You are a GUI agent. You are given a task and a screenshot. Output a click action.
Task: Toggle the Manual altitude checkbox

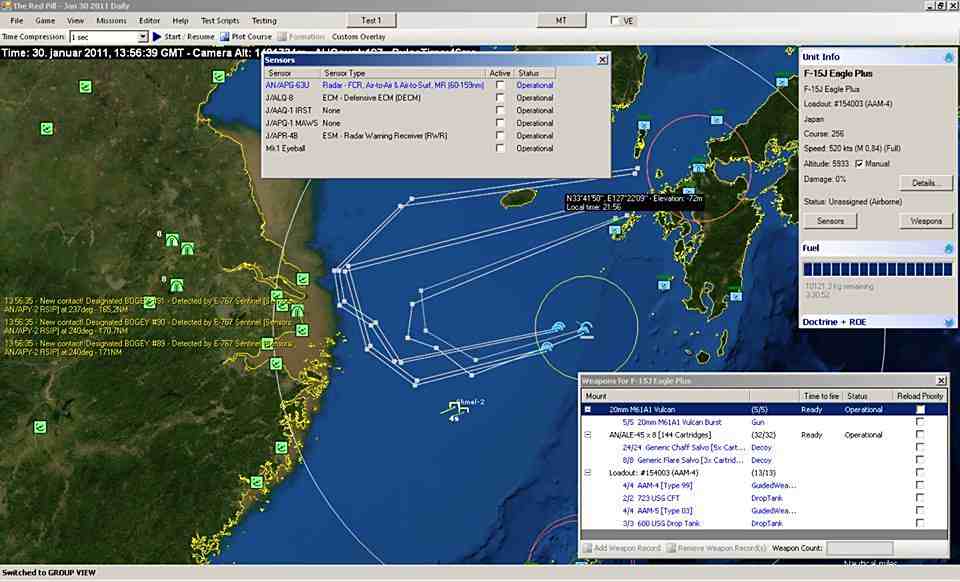(x=859, y=164)
